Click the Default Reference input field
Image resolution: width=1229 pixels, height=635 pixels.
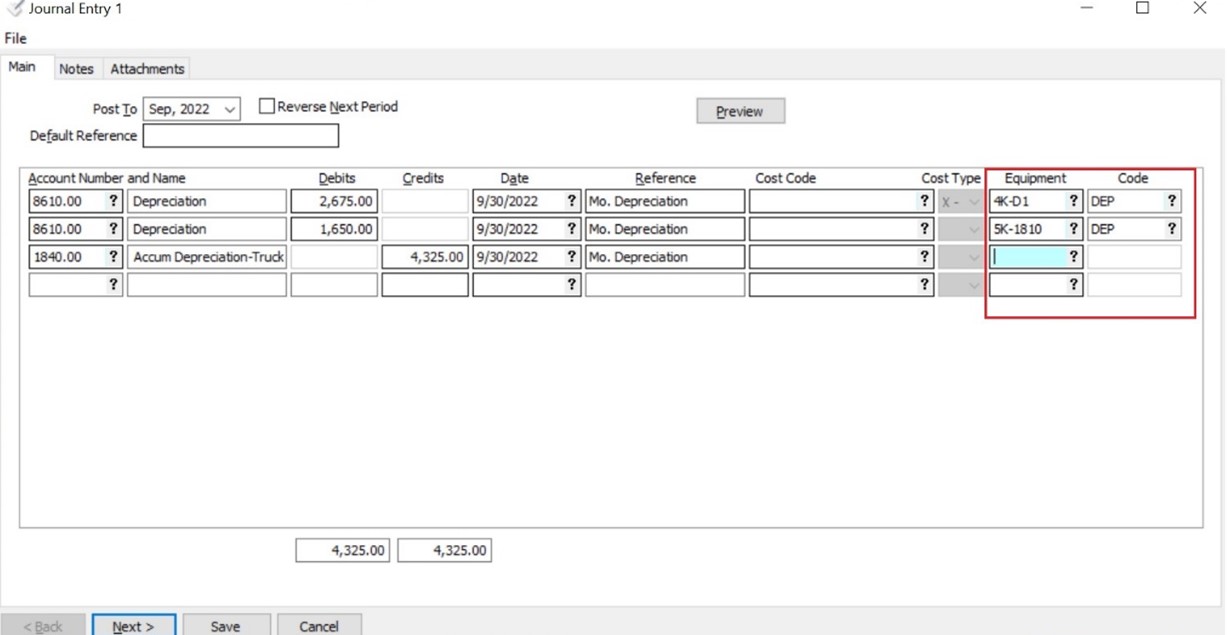[240, 136]
